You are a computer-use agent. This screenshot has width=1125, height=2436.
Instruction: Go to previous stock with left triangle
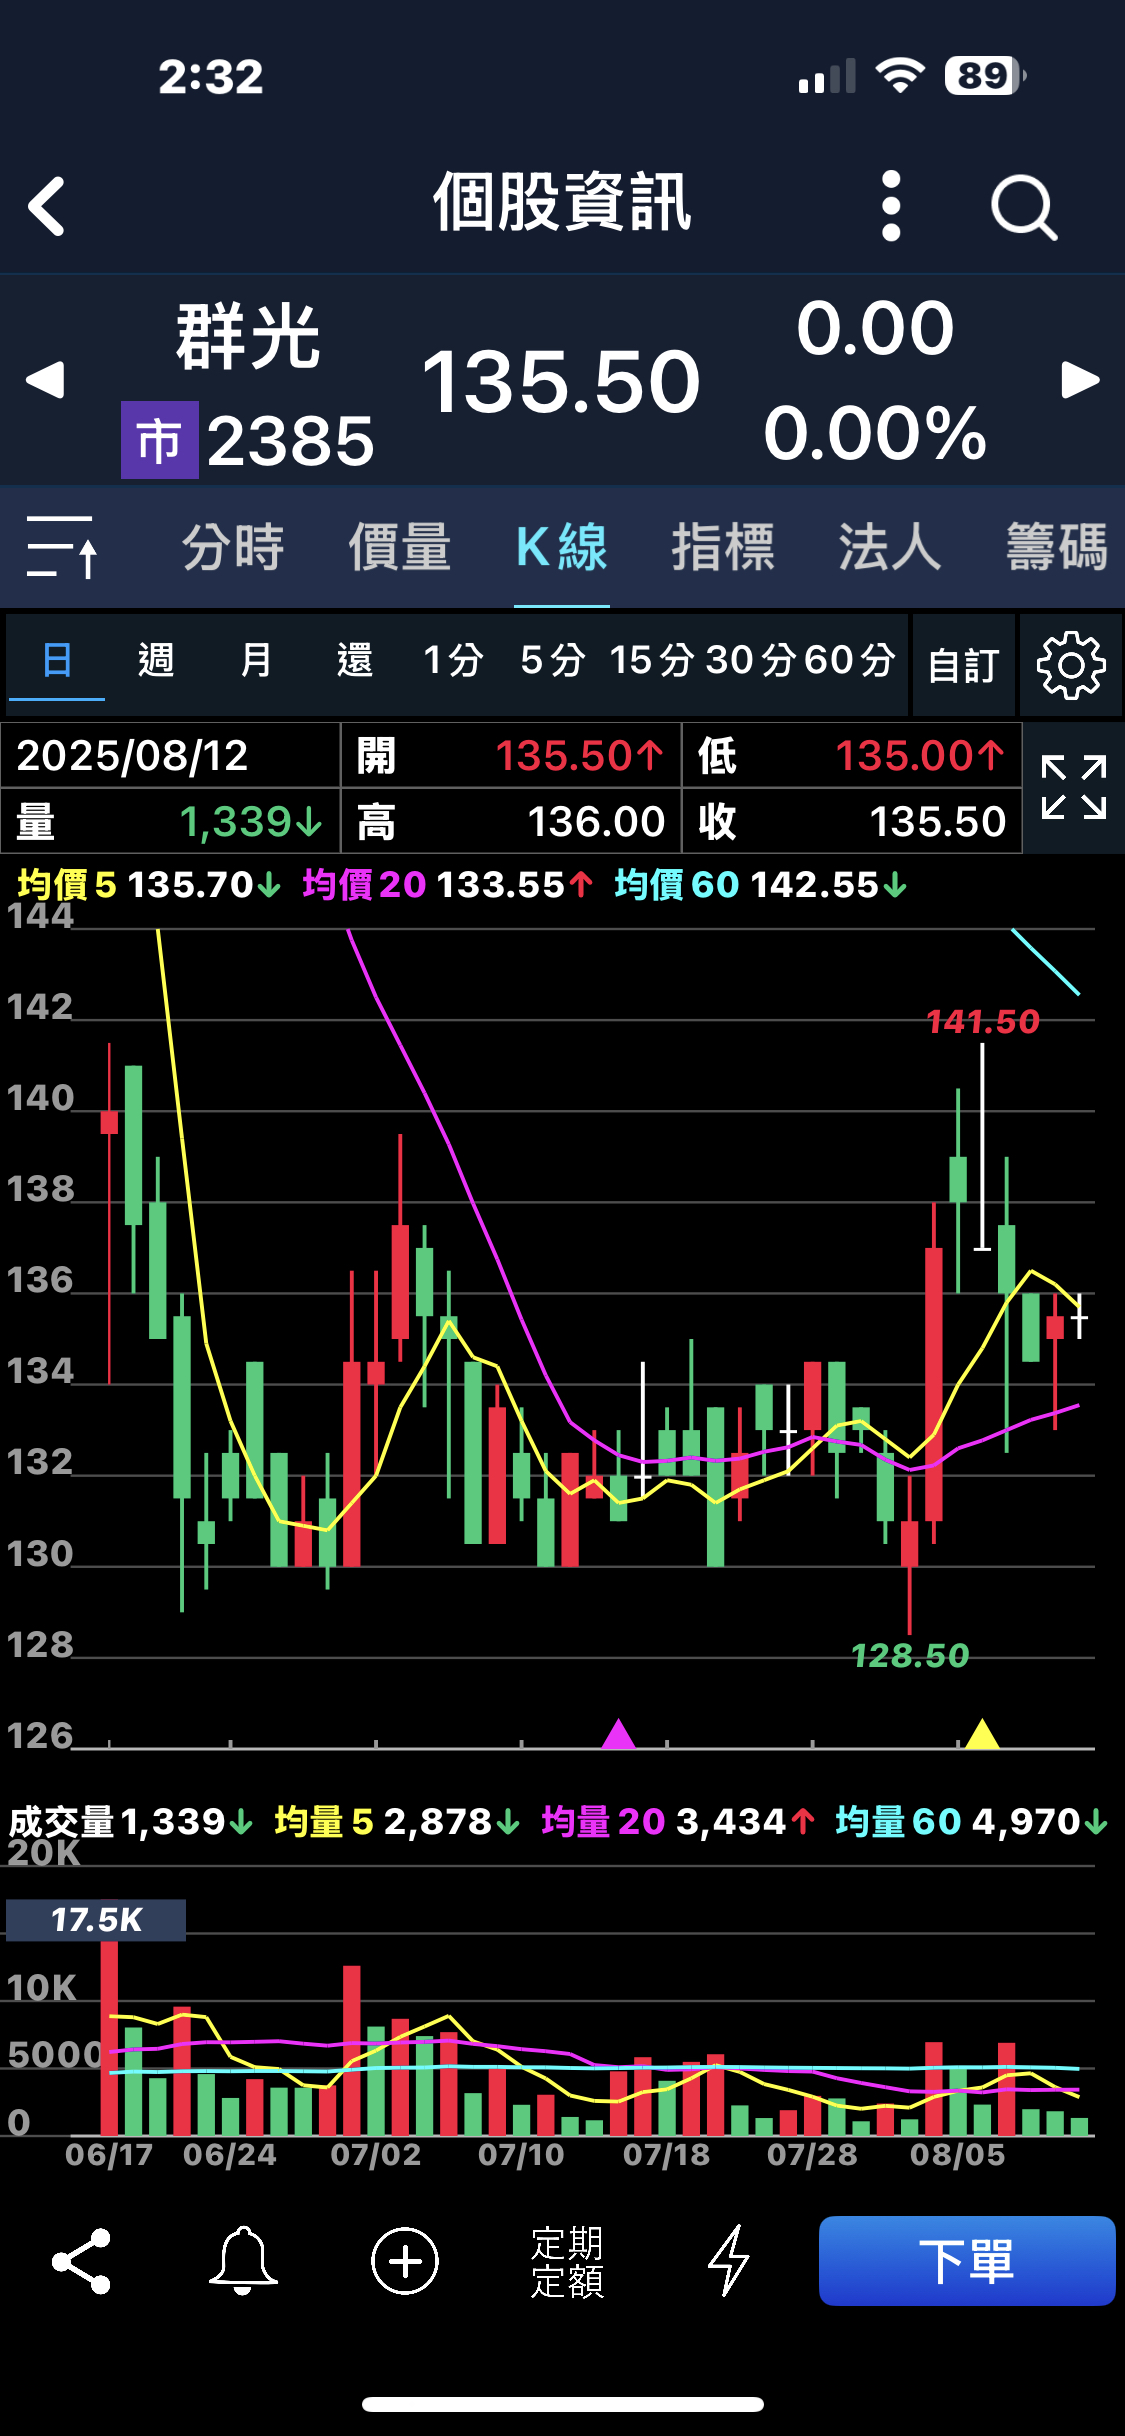pyautogui.click(x=45, y=380)
